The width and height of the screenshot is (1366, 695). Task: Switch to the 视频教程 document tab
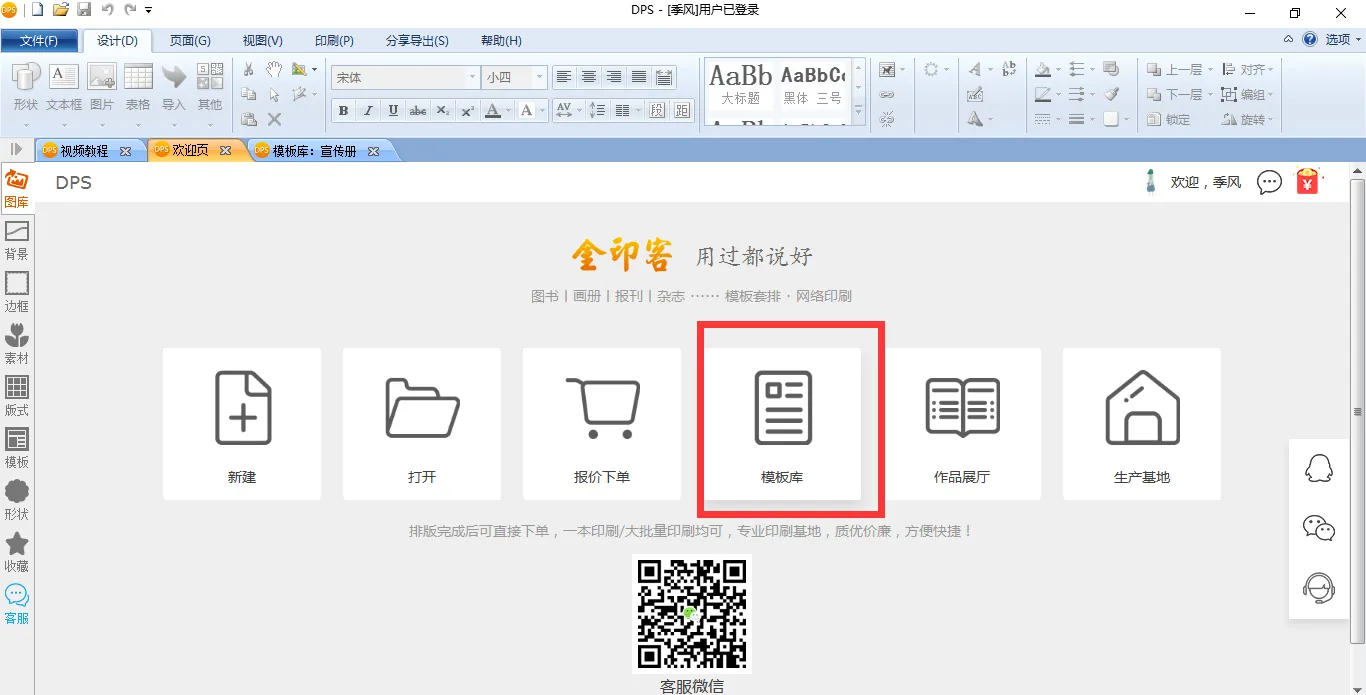coord(84,151)
